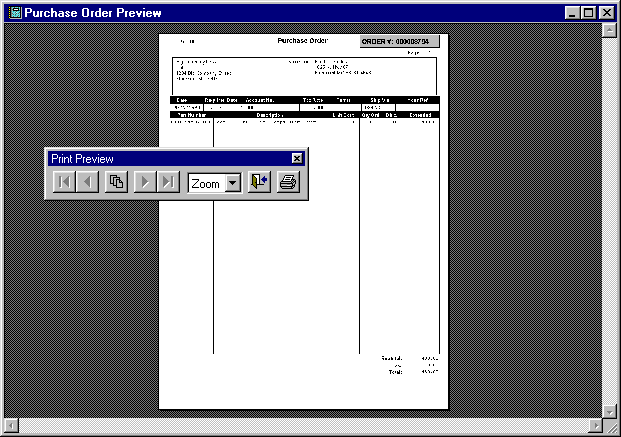Viewport: 621px width, 437px height.
Task: Click the Zoom combo box text field
Action: tap(206, 184)
